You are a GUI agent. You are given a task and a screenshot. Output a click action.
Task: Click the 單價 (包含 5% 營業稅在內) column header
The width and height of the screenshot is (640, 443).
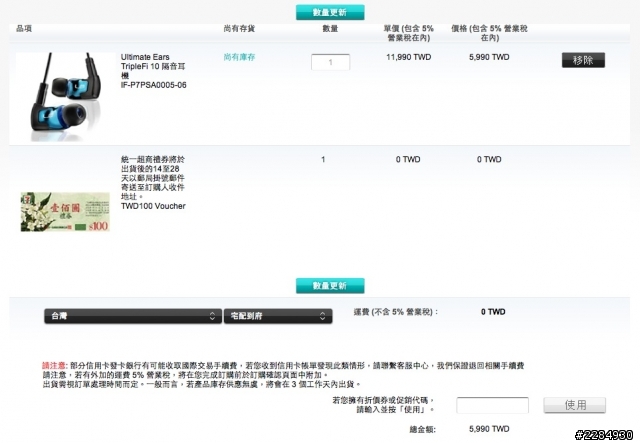point(409,33)
